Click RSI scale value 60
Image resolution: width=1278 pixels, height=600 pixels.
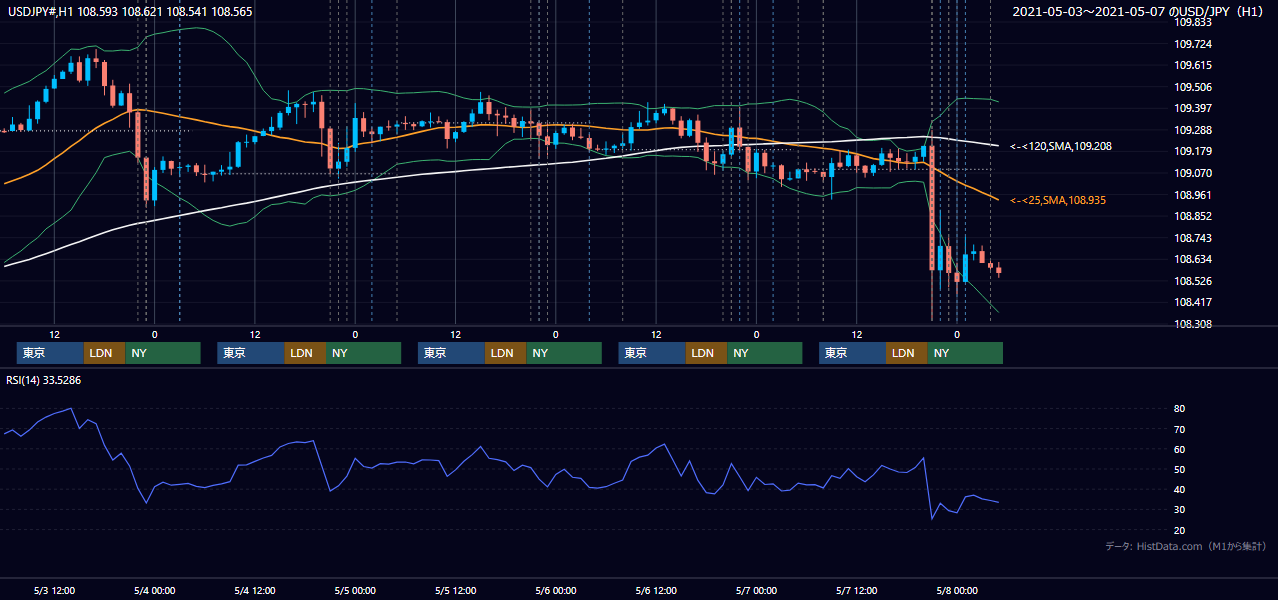pyautogui.click(x=1180, y=449)
